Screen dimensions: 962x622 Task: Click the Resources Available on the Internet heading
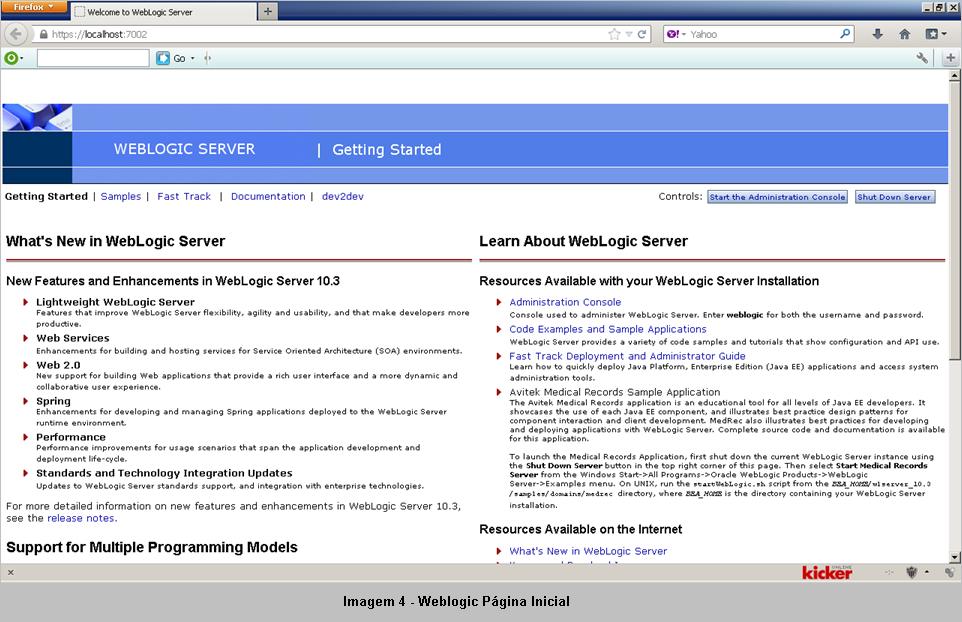580,529
